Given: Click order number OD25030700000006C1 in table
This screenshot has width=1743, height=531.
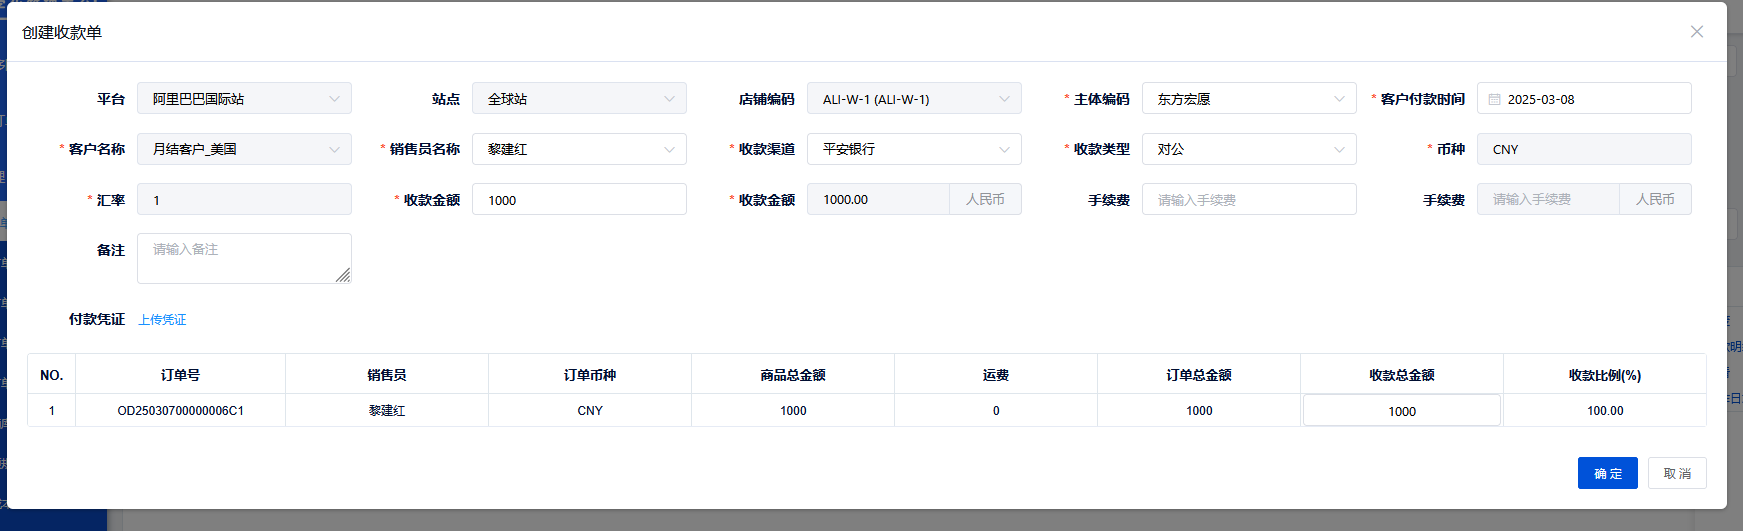Looking at the screenshot, I should pos(180,411).
